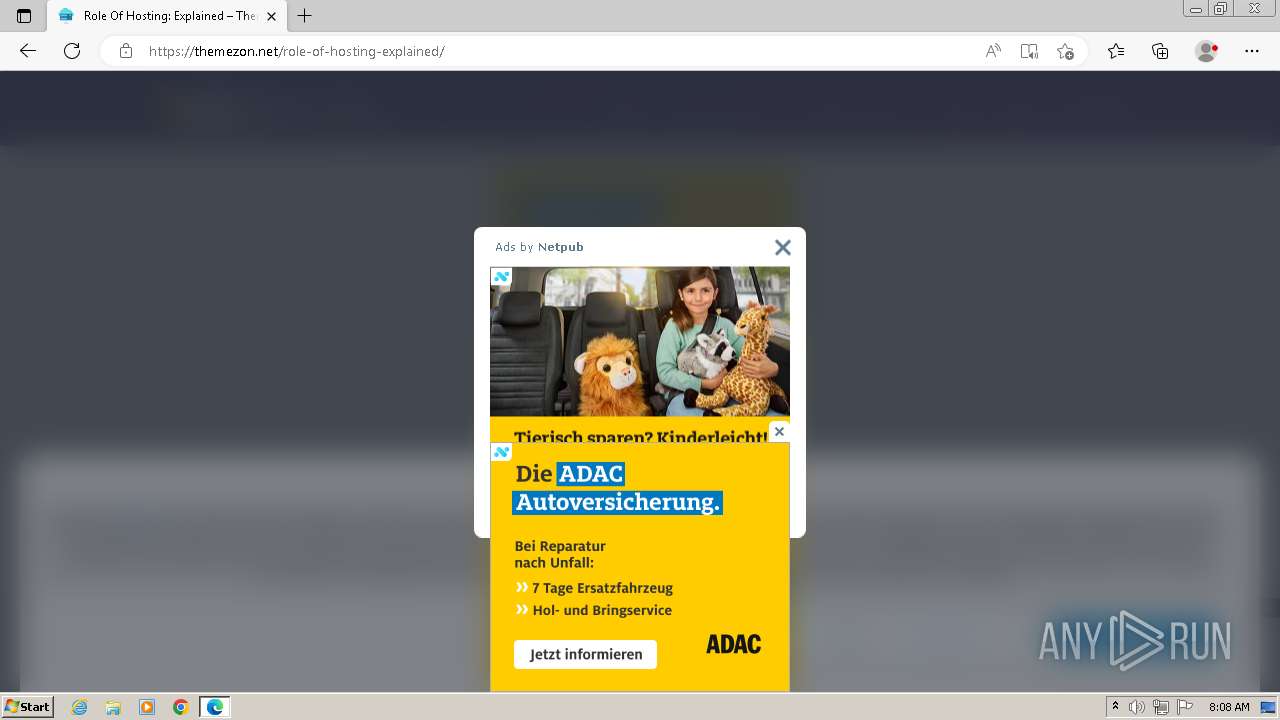
Task: Click the 8:08 AM taskbar clock
Action: (x=1229, y=707)
